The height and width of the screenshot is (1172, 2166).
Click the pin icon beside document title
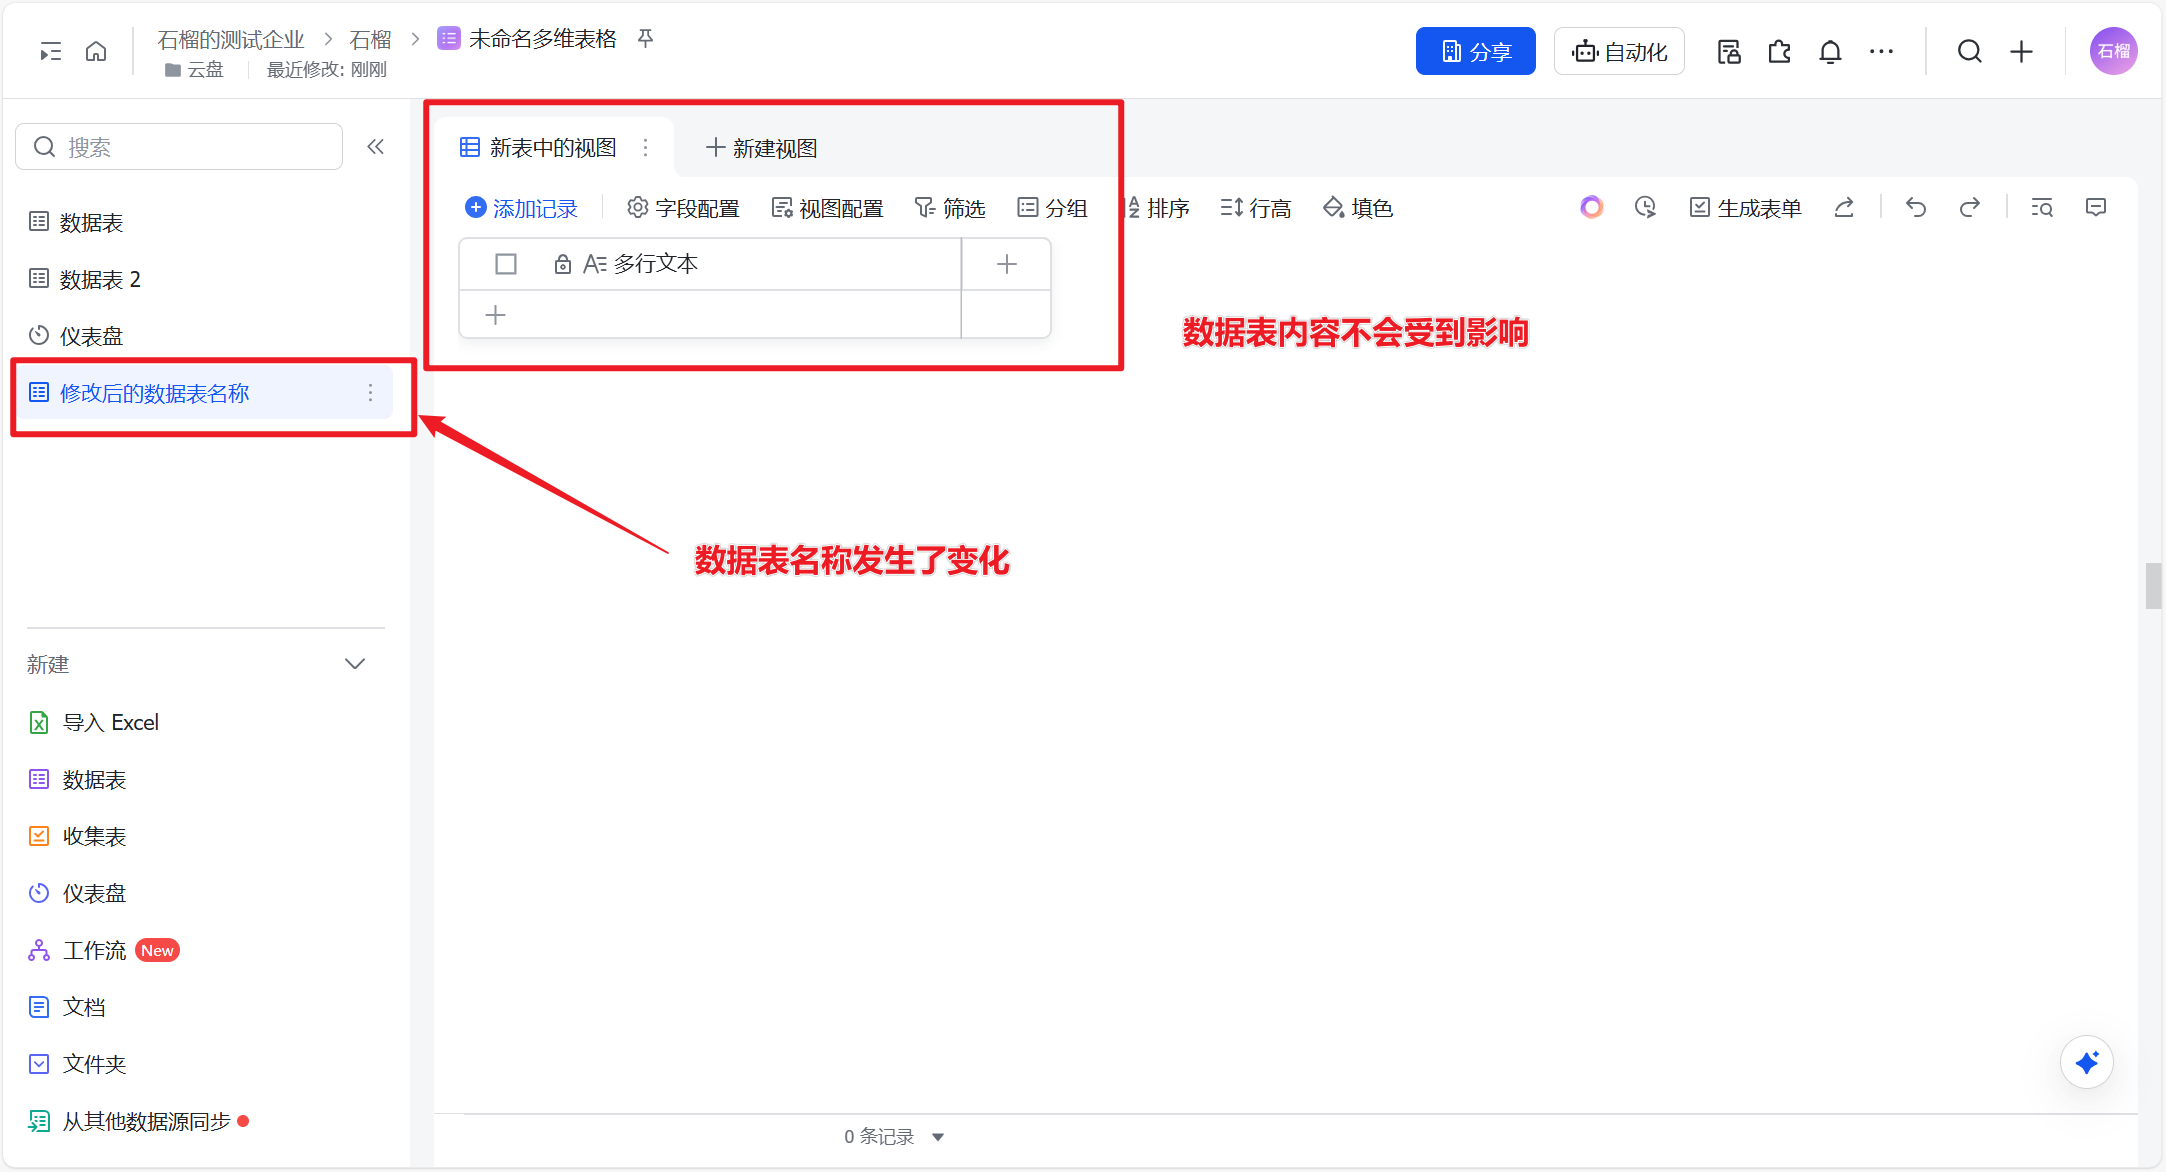(646, 39)
